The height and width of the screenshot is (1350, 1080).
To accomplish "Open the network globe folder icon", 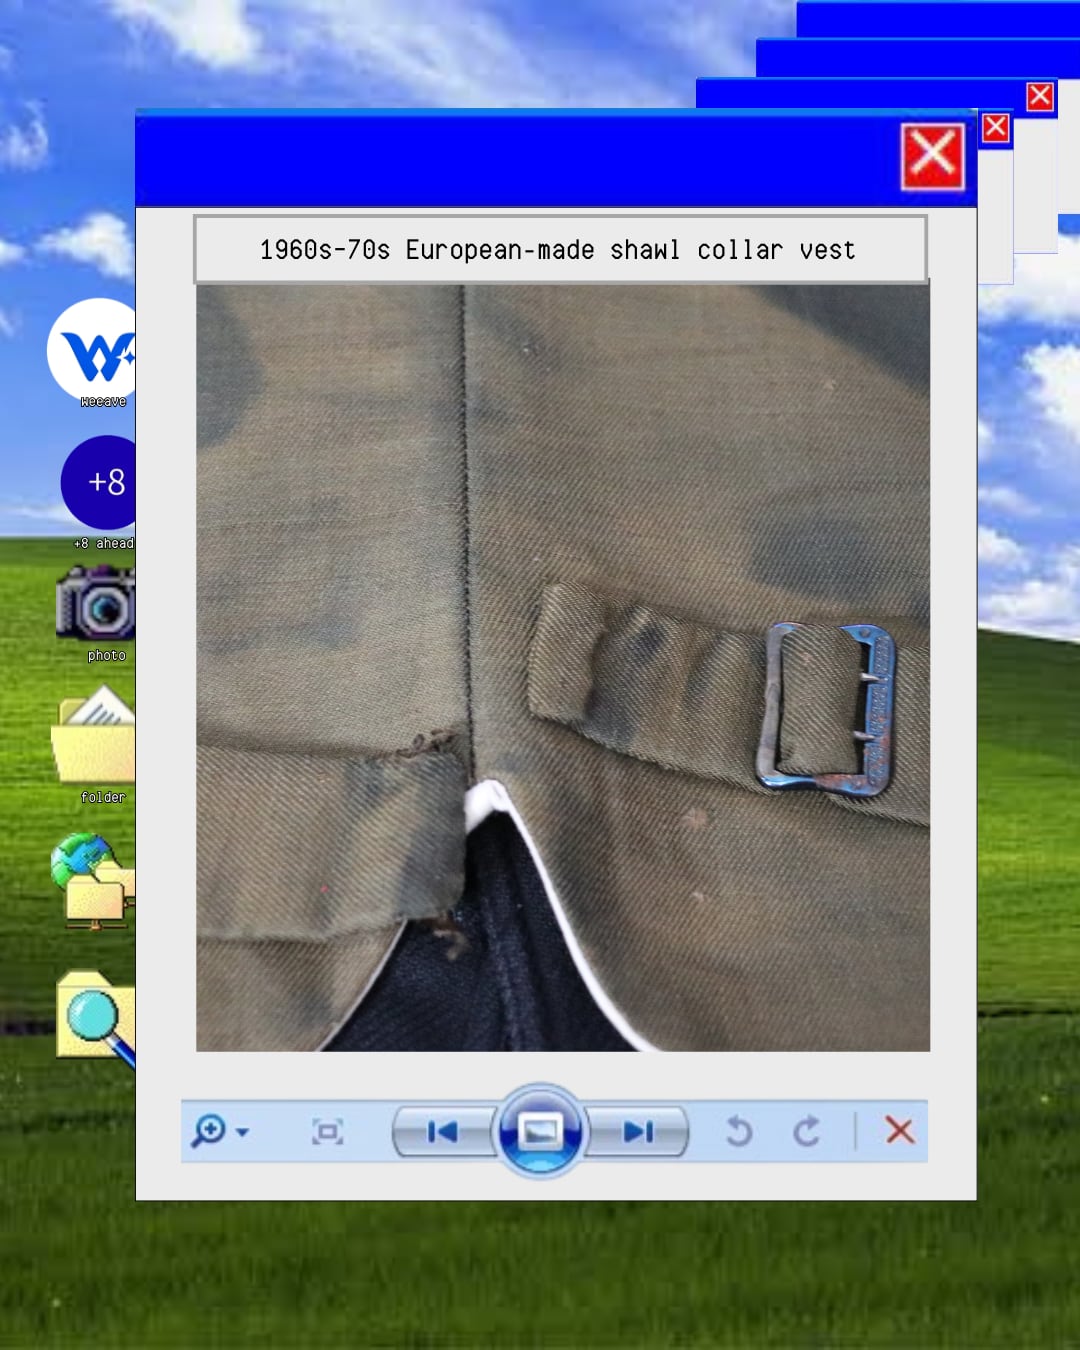I will (x=93, y=882).
